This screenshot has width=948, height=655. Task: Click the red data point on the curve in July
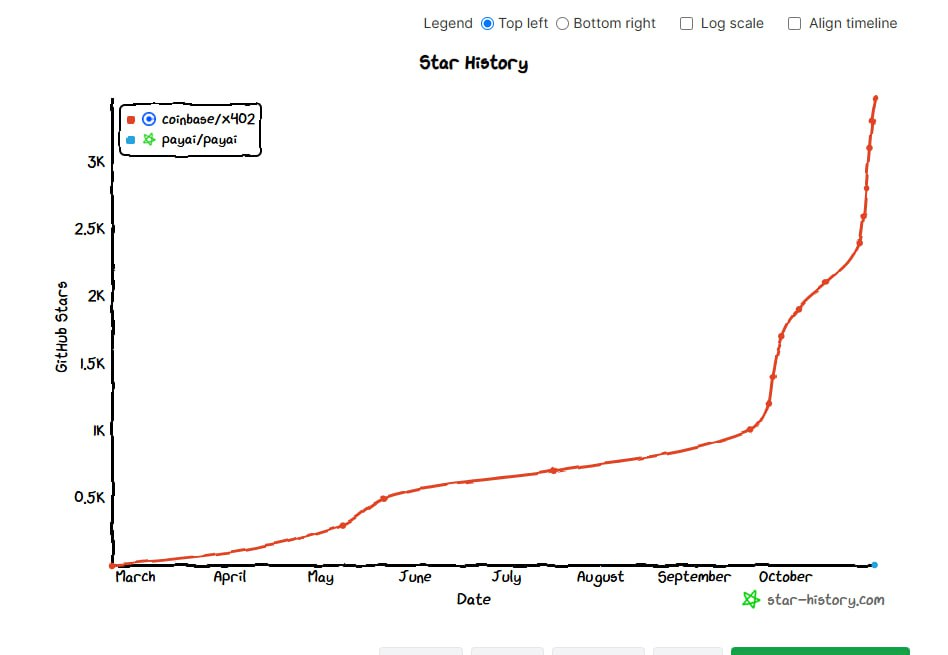[x=553, y=470]
